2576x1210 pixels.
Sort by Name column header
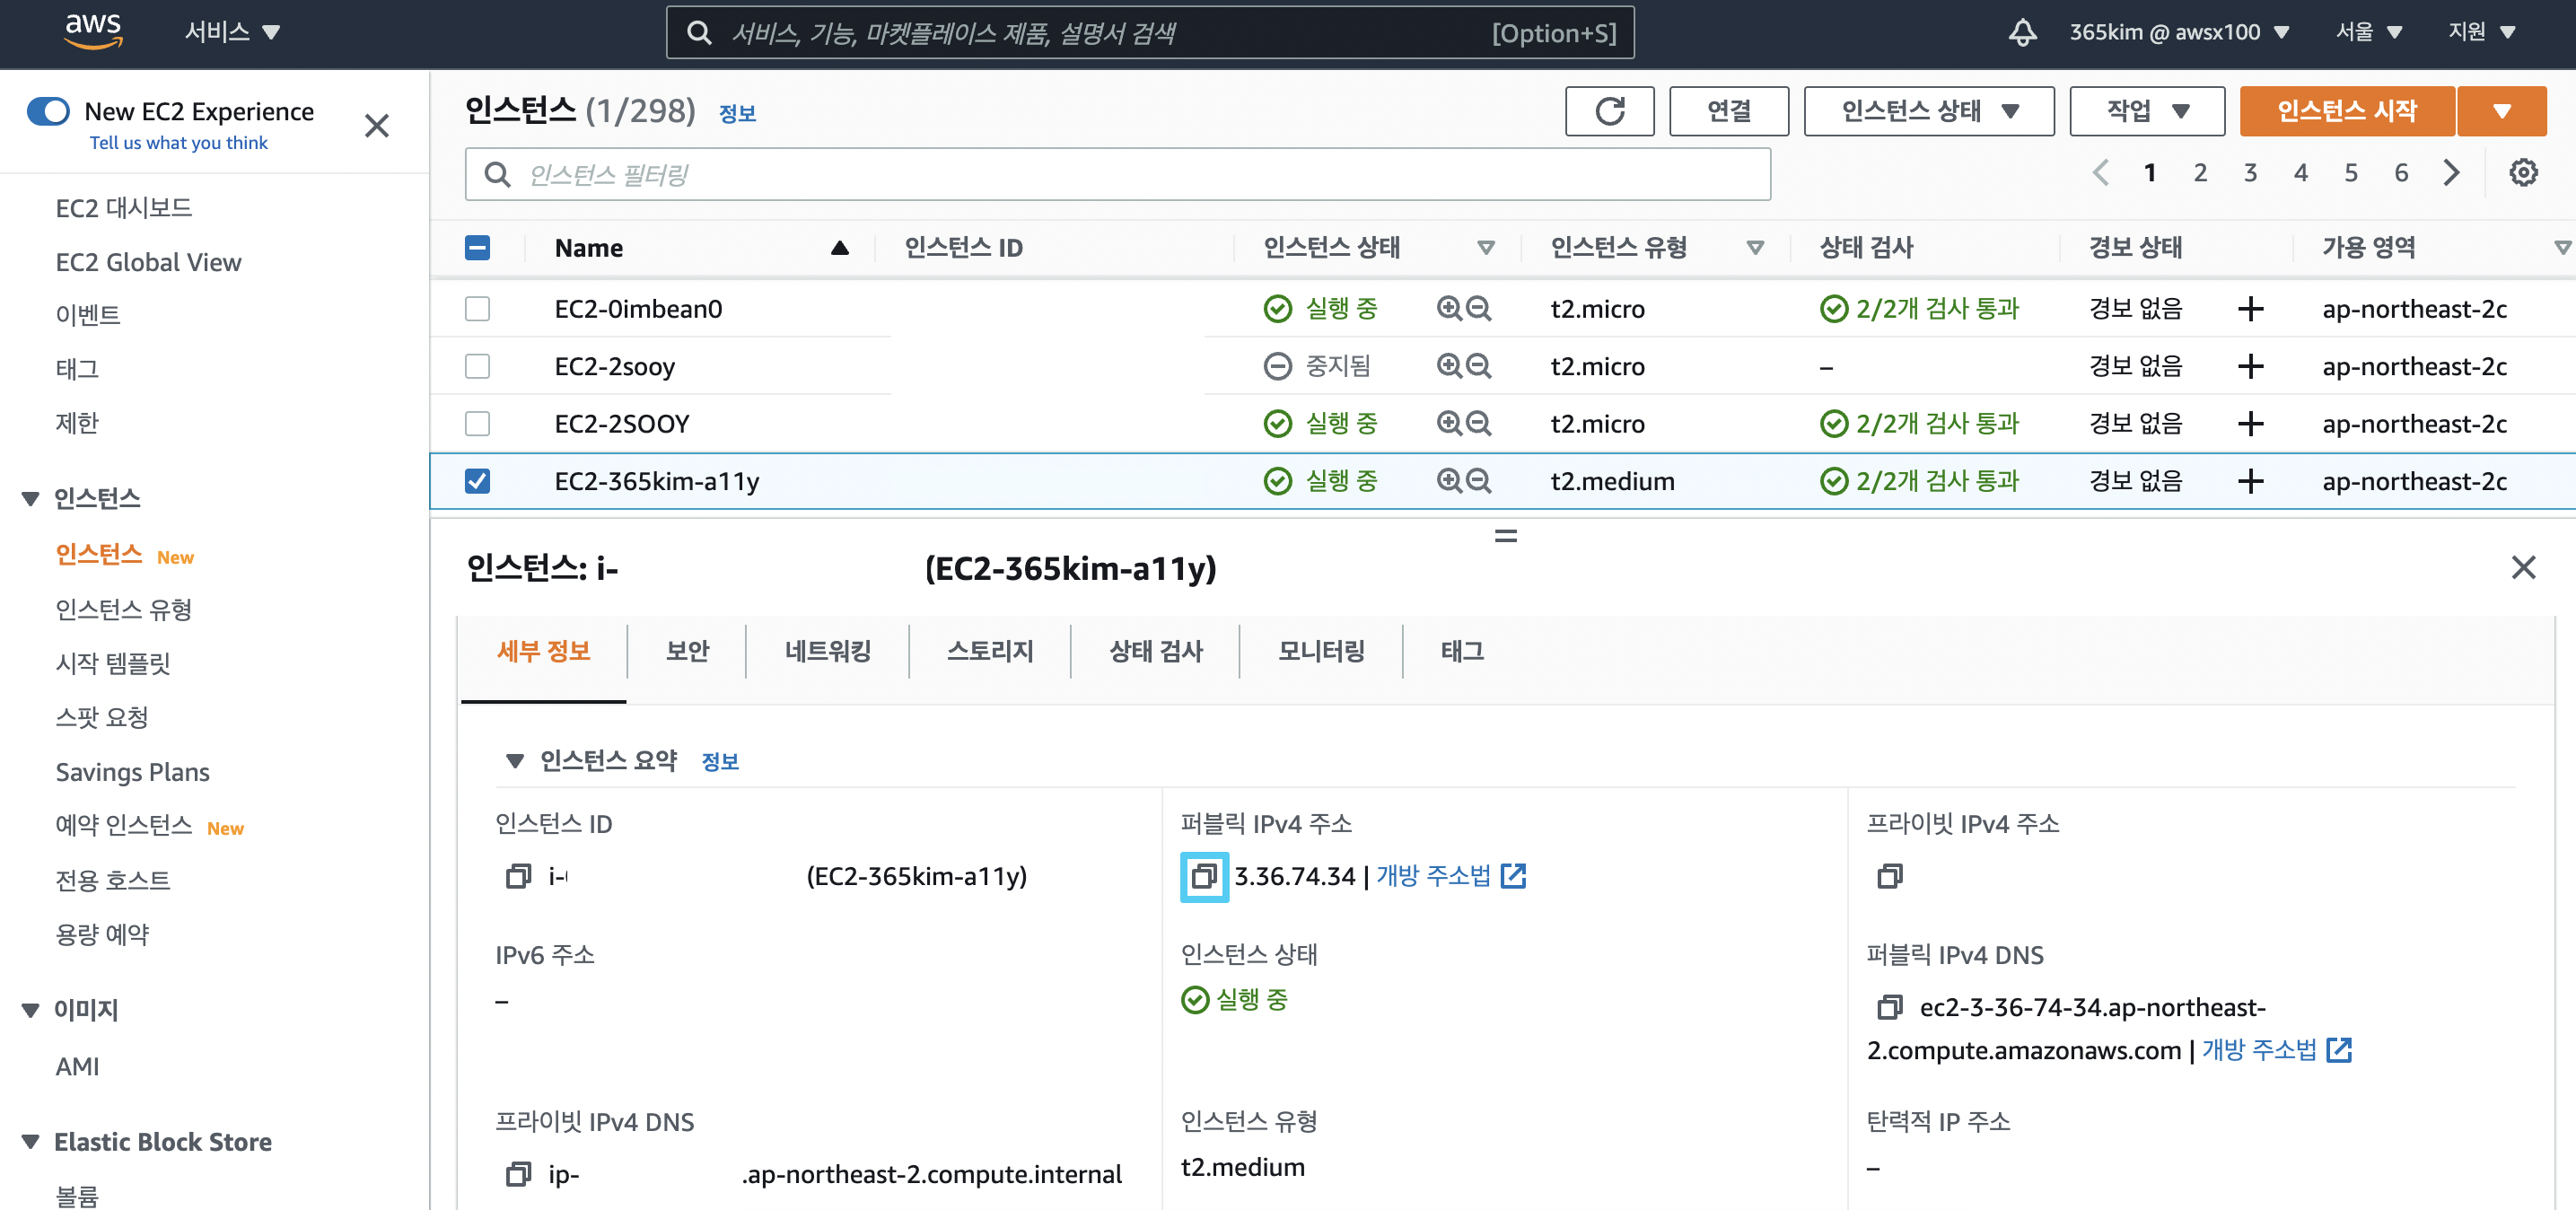point(588,247)
